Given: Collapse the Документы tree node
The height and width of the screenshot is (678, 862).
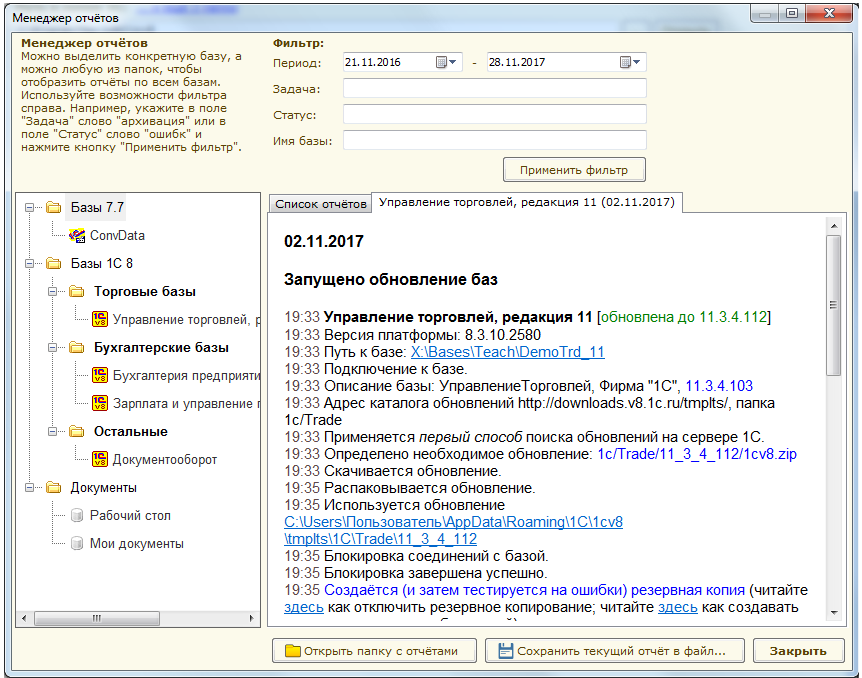Looking at the screenshot, I should coord(30,487).
